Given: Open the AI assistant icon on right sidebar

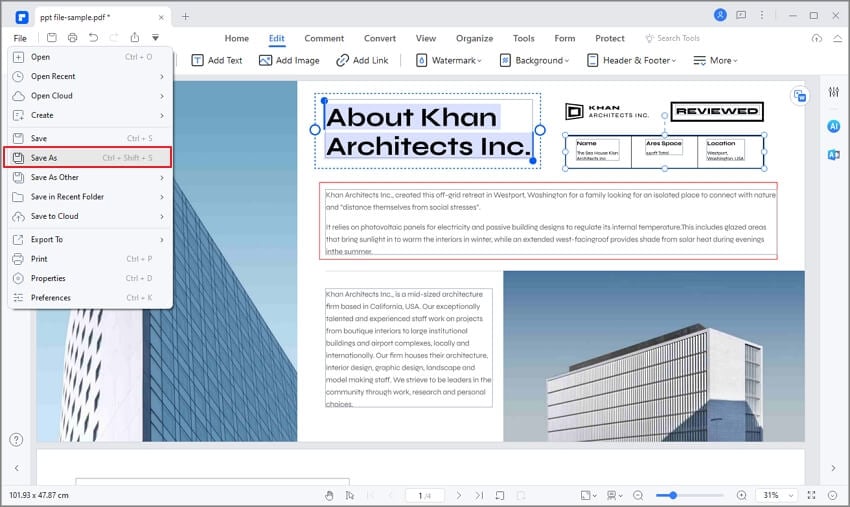Looking at the screenshot, I should 834,126.
